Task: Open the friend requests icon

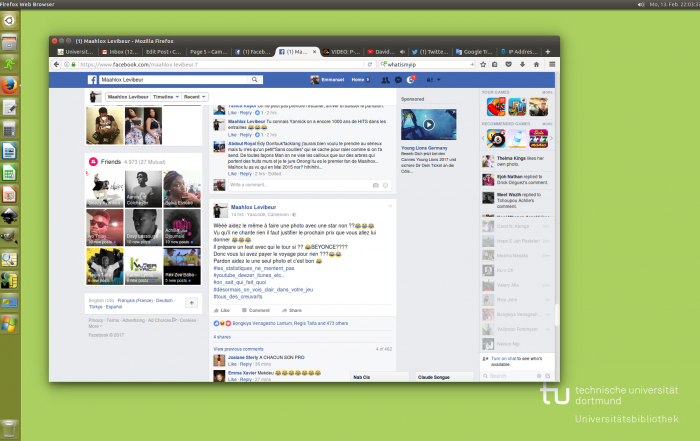Action: (x=386, y=79)
